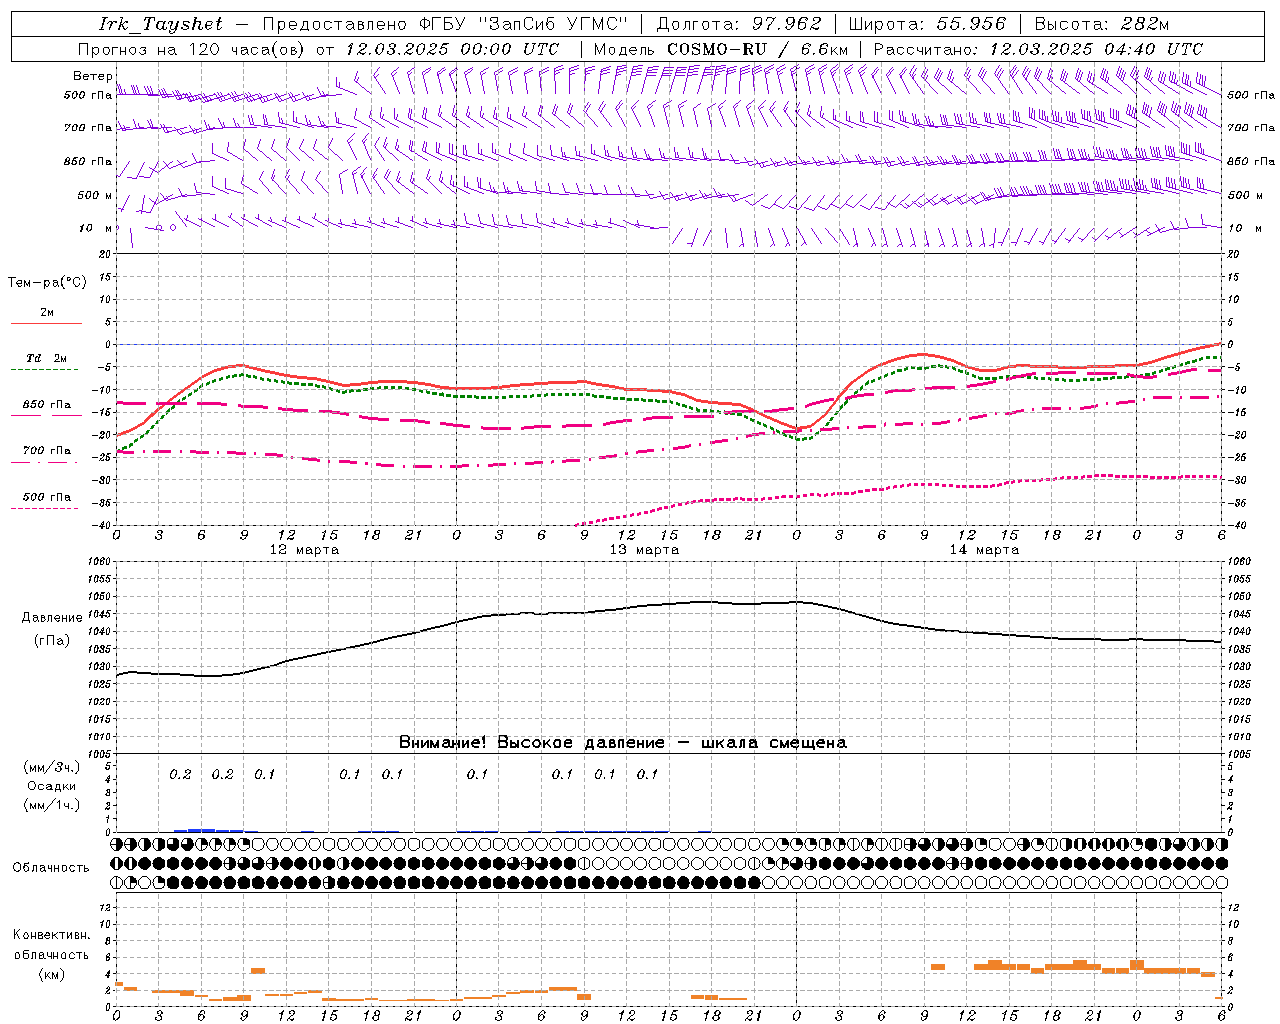The width and height of the screenshot is (1280, 1024).
Task: Click the station name Irk_Tayshet in the header
Action: coord(161,24)
